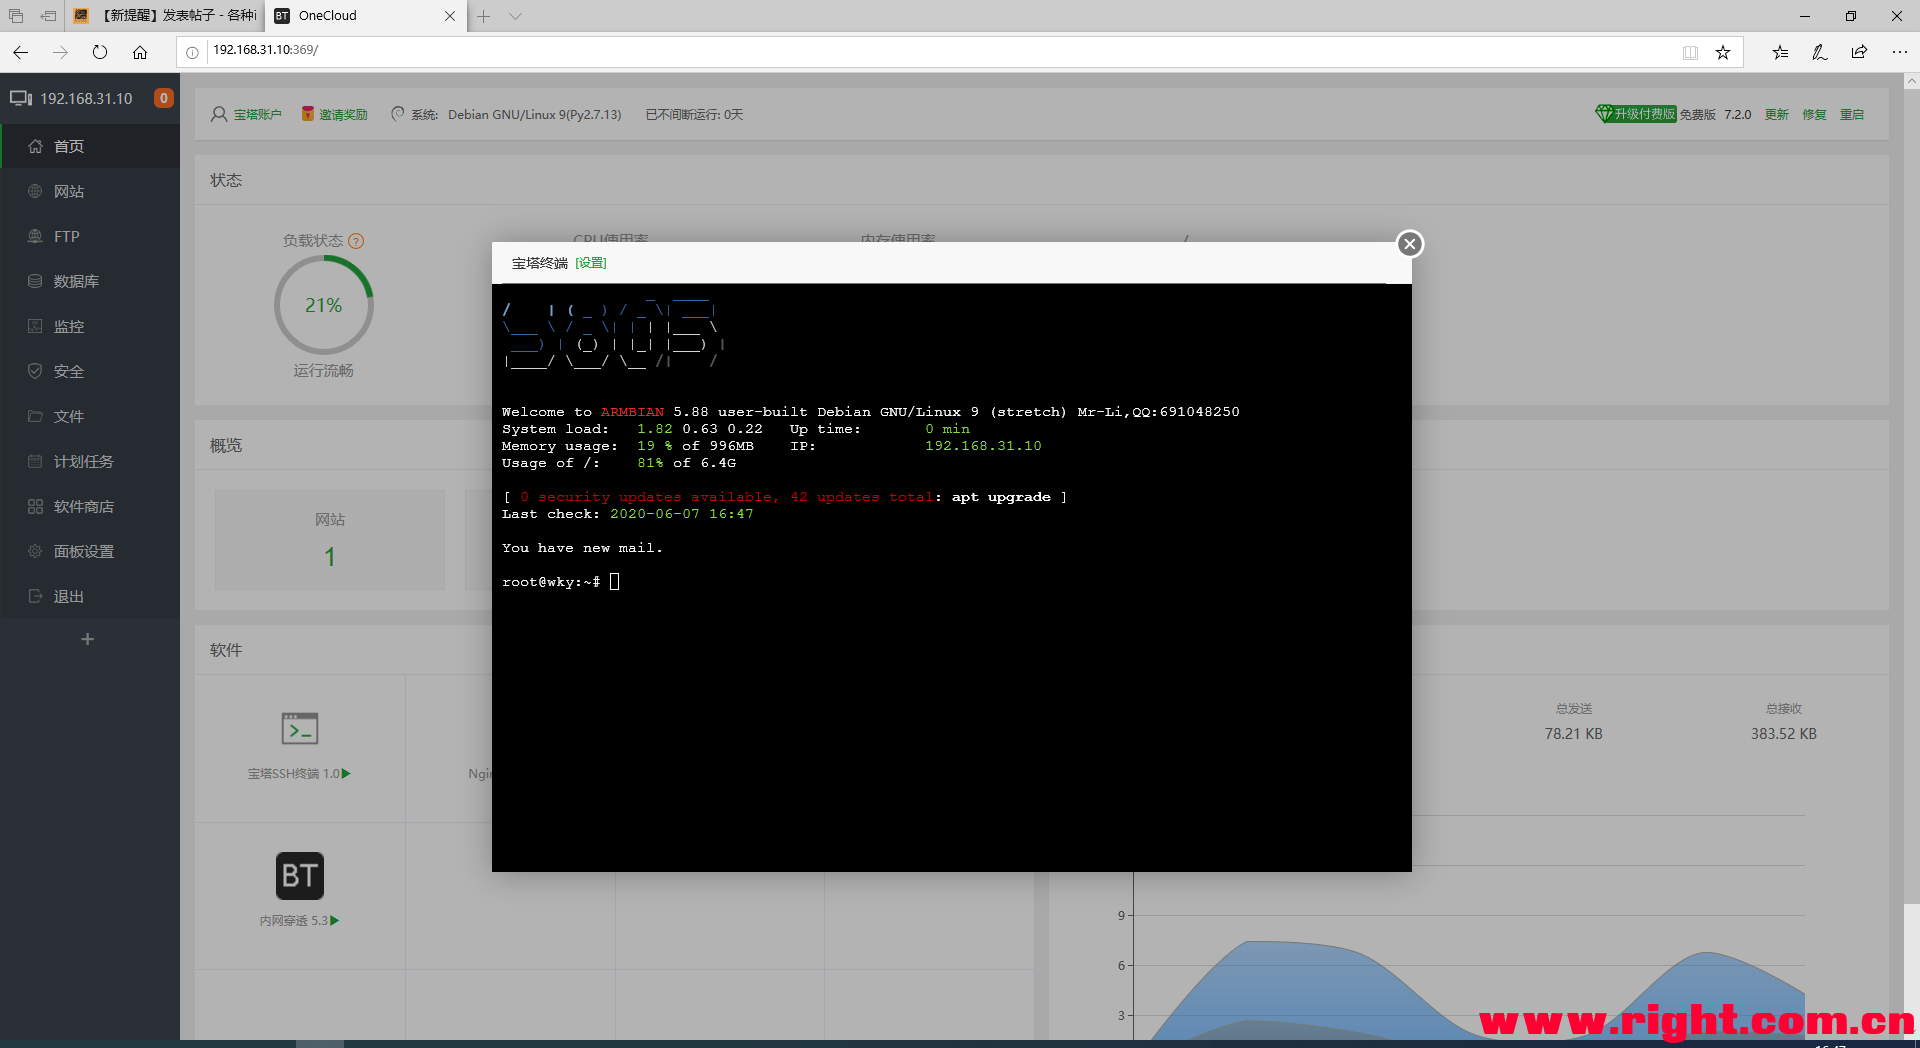Open 计划任务 scheduled tasks item
1920x1048 pixels.
click(90, 461)
